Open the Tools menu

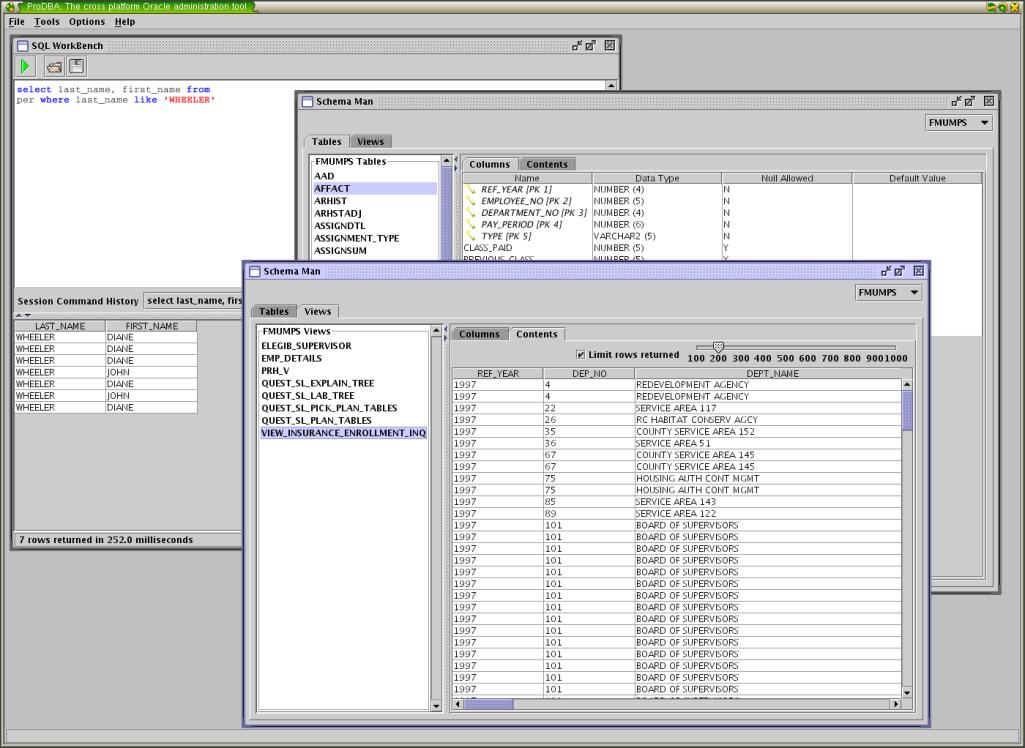(47, 21)
